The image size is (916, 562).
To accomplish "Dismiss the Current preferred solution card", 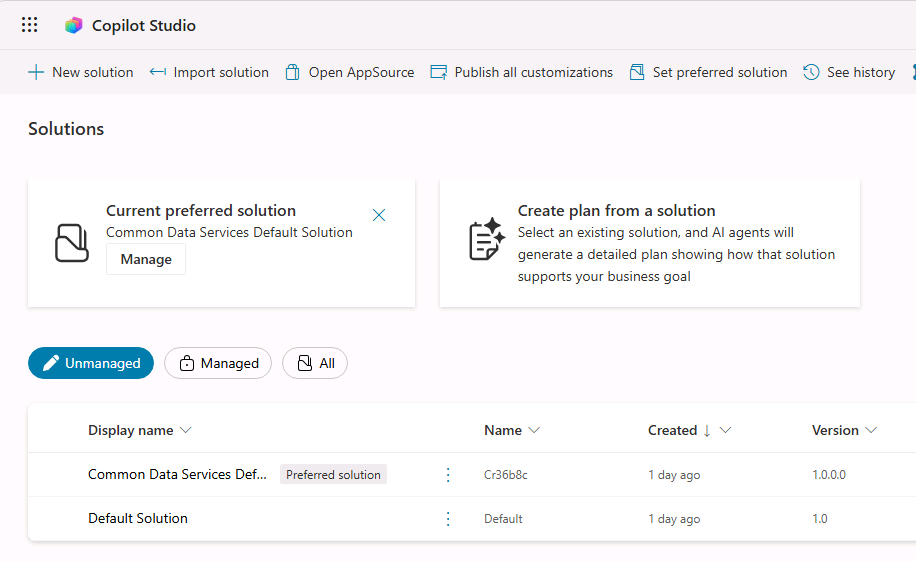I will coord(379,215).
